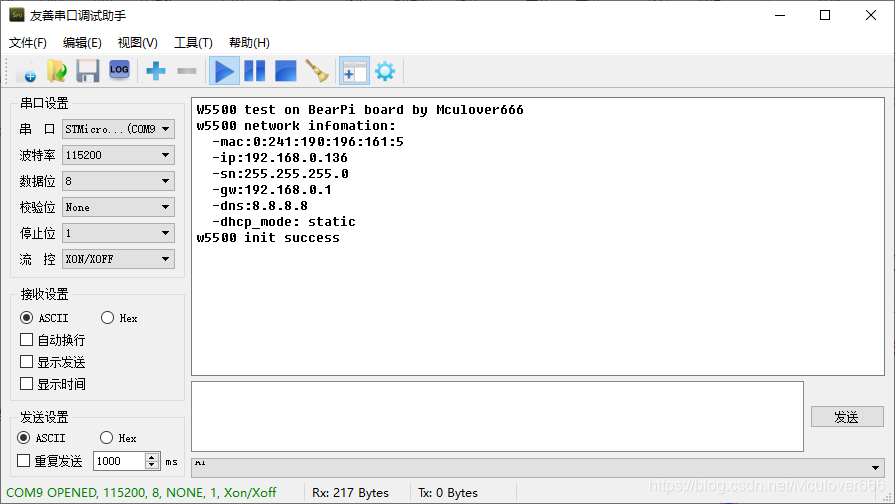This screenshot has height=504, width=895.
Task: Click the new file icon in toolbar
Action: click(x=26, y=71)
